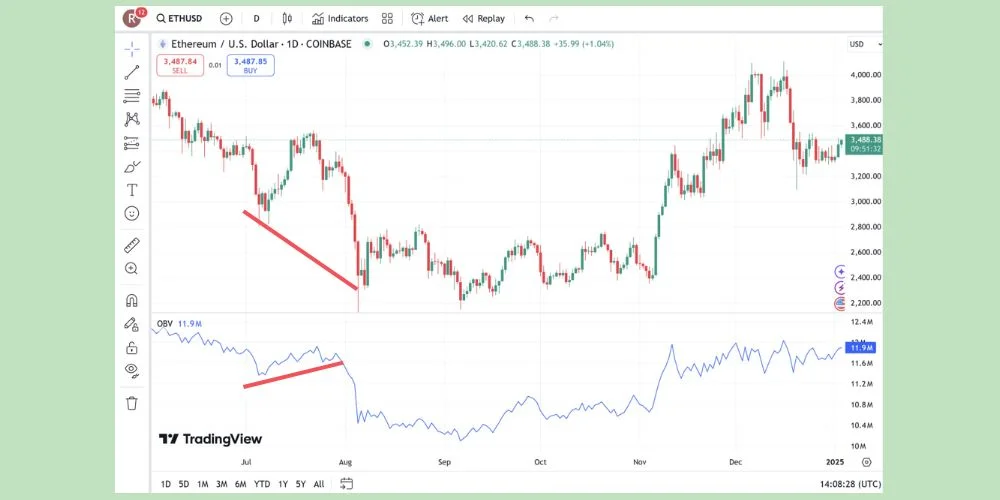Open the D timeframe interval dropdown
Image resolution: width=1000 pixels, height=500 pixels.
click(257, 18)
